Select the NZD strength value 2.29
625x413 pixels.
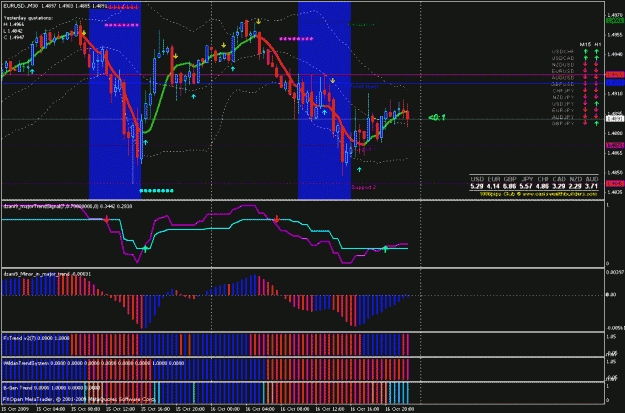(576, 186)
